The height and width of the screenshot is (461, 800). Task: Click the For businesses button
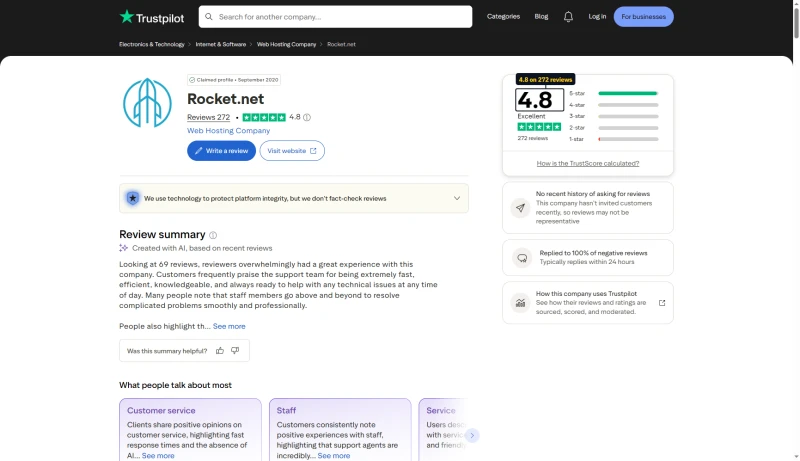643,17
